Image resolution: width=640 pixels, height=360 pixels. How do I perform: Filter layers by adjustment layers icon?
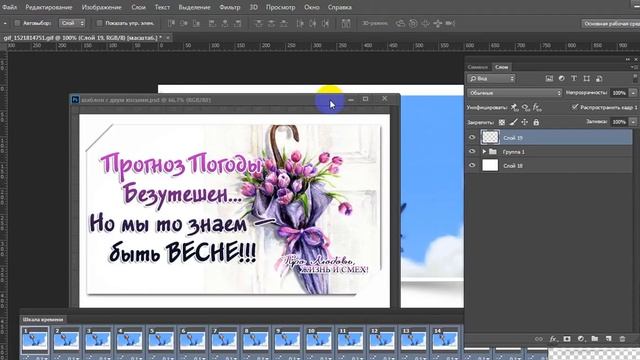click(x=562, y=78)
